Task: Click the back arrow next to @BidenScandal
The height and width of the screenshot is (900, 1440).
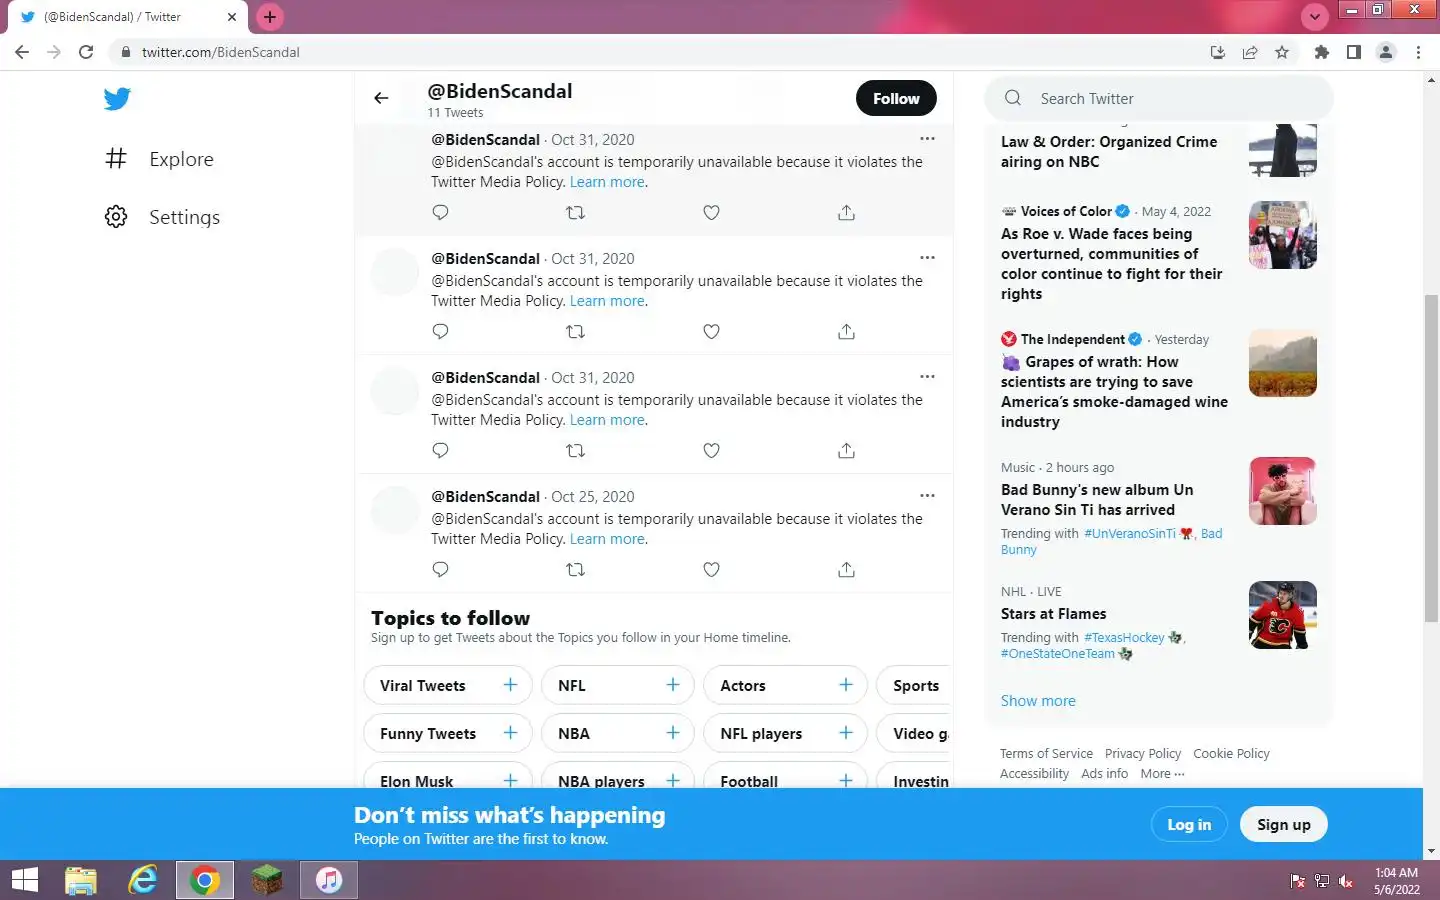Action: tap(381, 98)
